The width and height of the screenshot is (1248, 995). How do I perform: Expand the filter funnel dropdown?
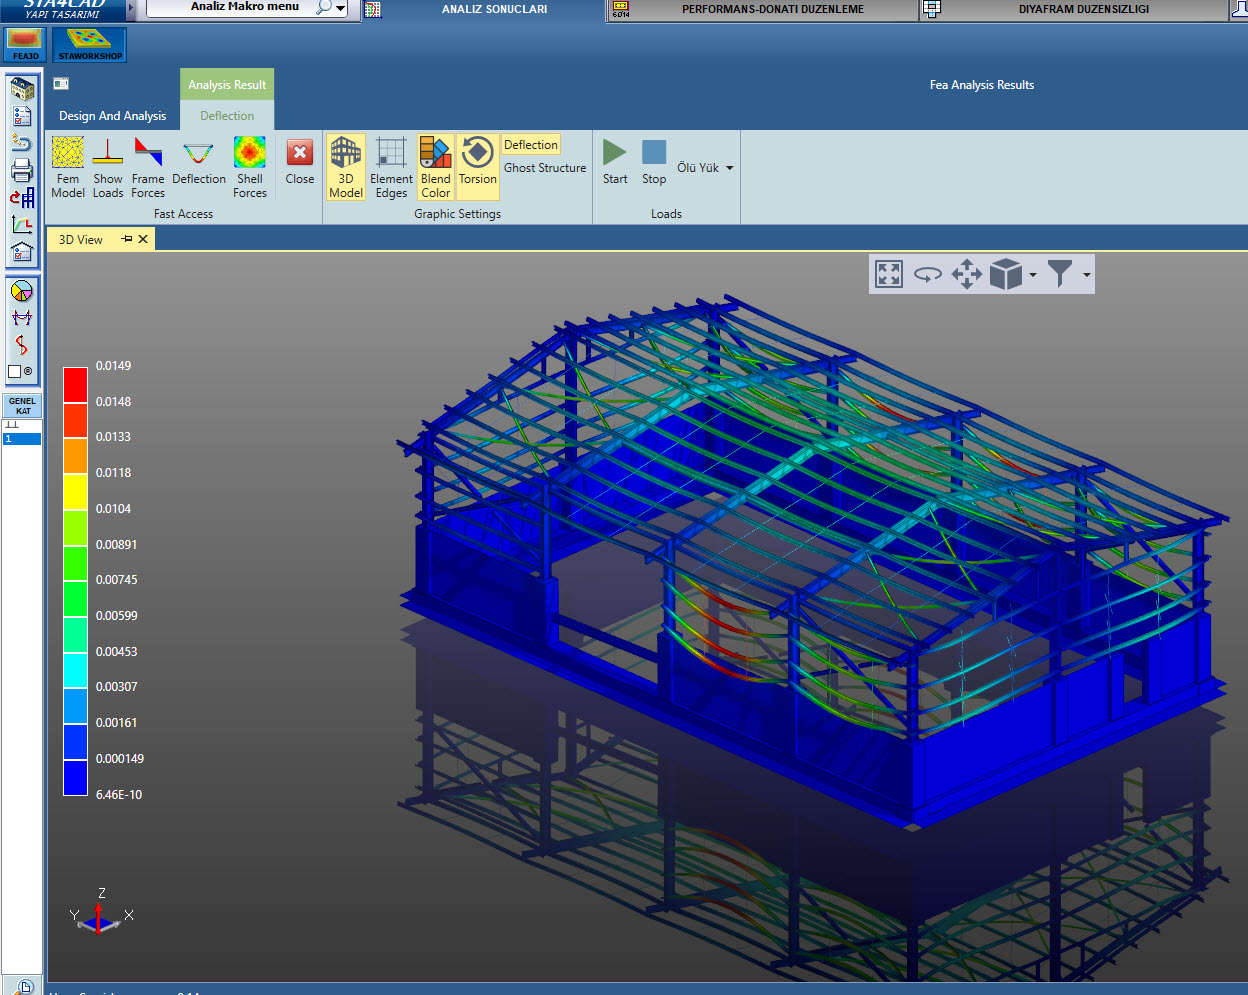[1086, 274]
